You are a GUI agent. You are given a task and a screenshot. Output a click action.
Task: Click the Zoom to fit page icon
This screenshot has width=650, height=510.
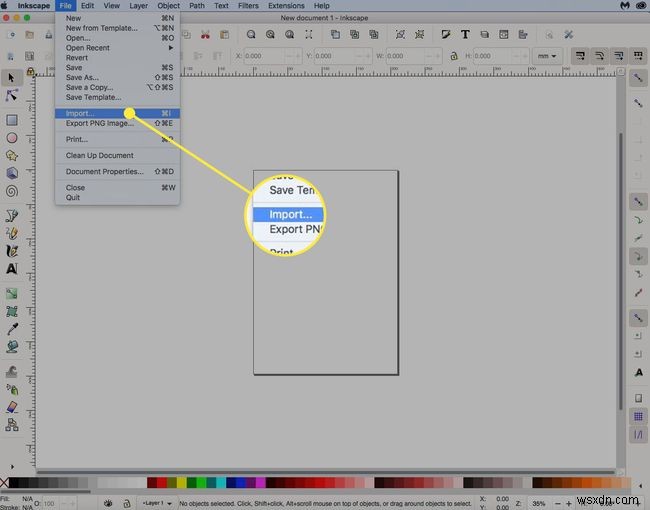289,34
